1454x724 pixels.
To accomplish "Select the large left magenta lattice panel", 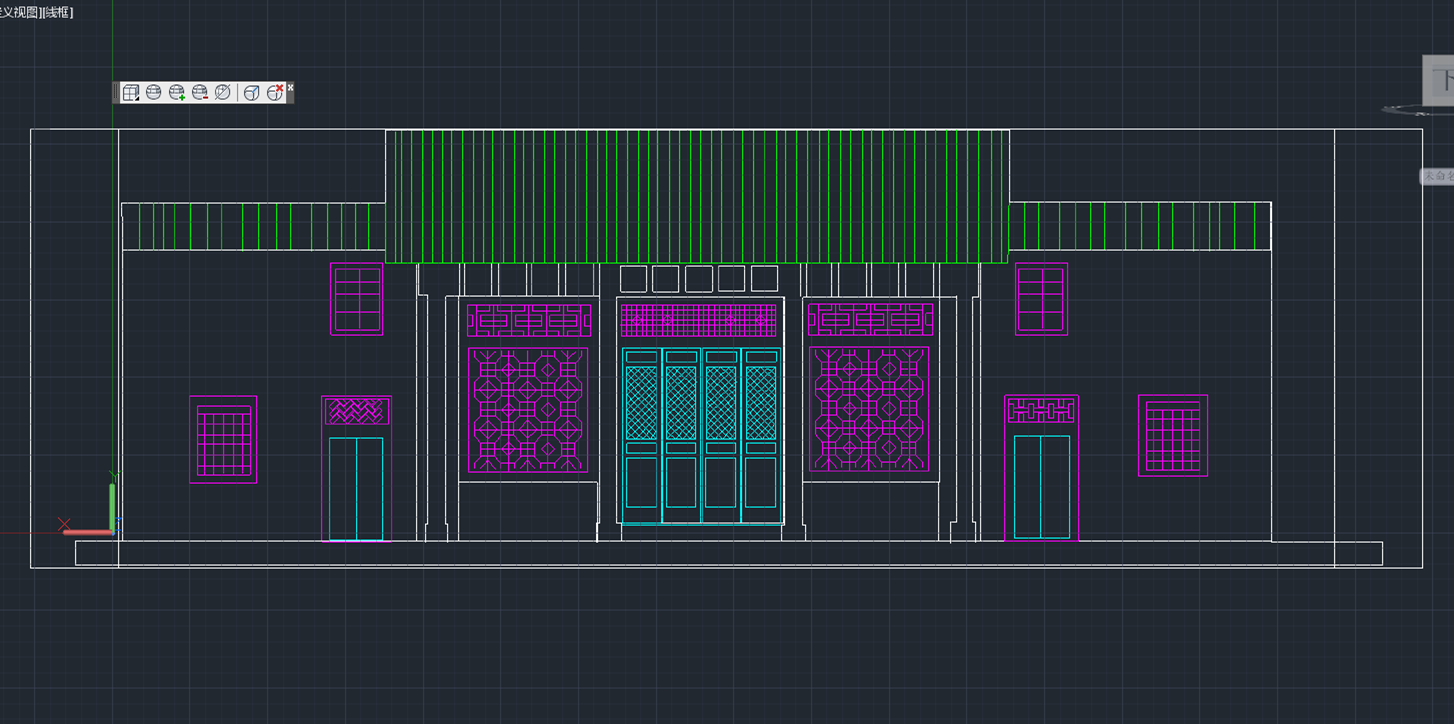I will (x=528, y=409).
